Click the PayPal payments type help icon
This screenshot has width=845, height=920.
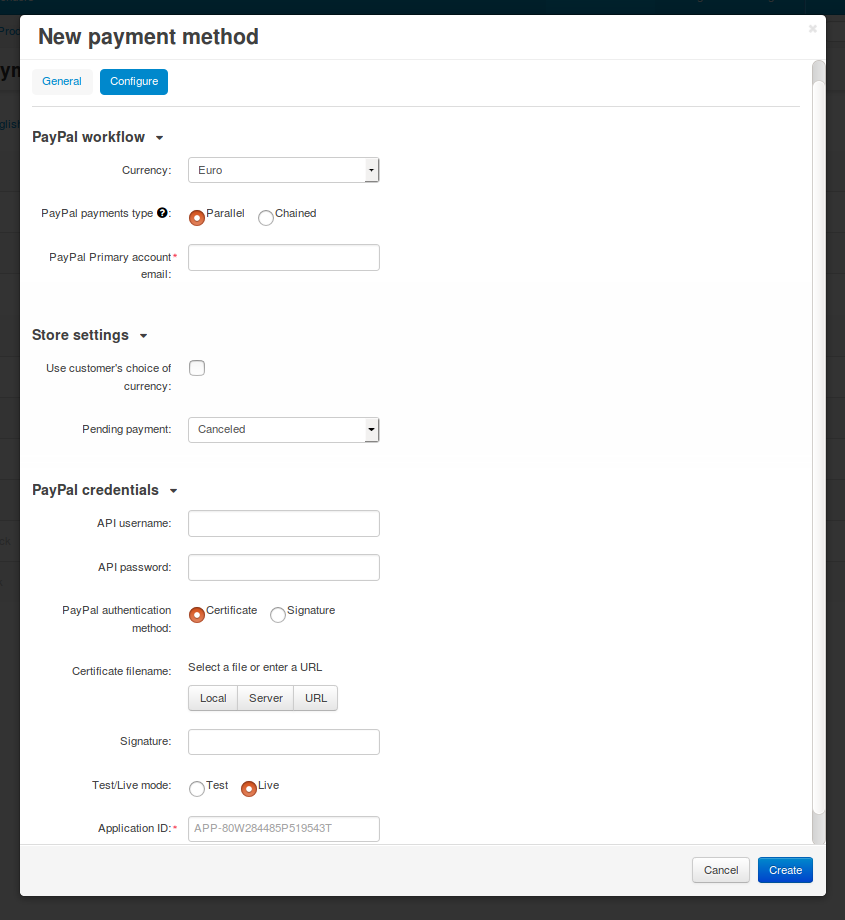coord(162,213)
